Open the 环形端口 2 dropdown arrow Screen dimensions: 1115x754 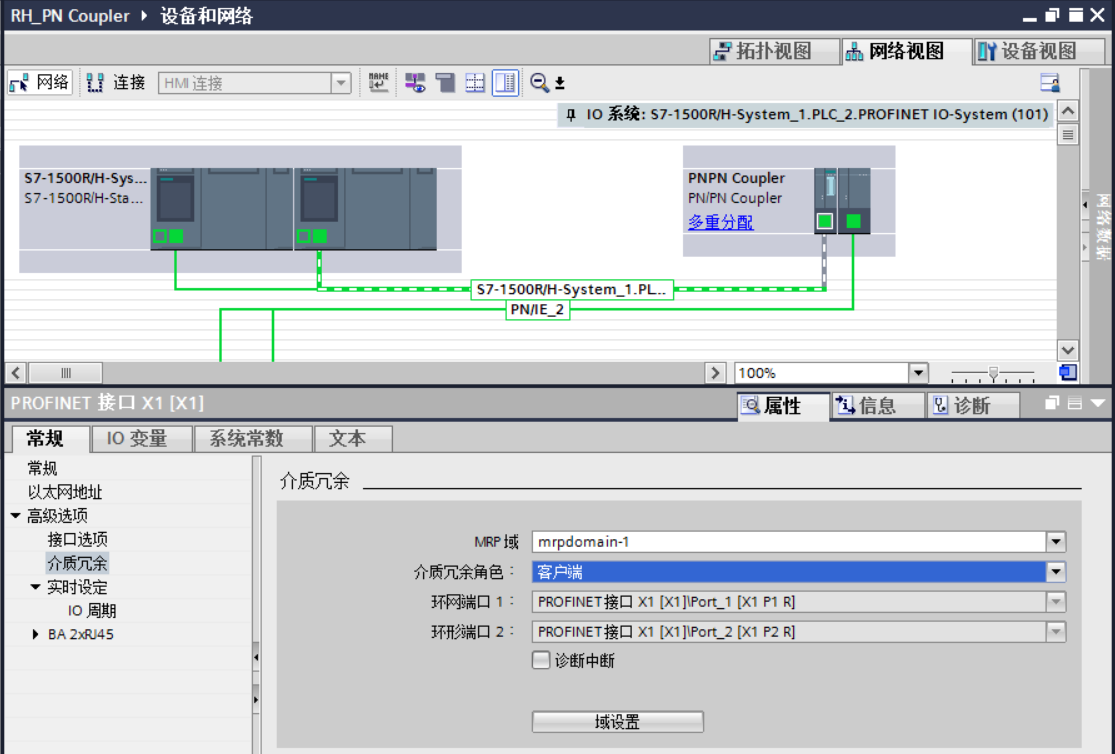tap(1056, 632)
